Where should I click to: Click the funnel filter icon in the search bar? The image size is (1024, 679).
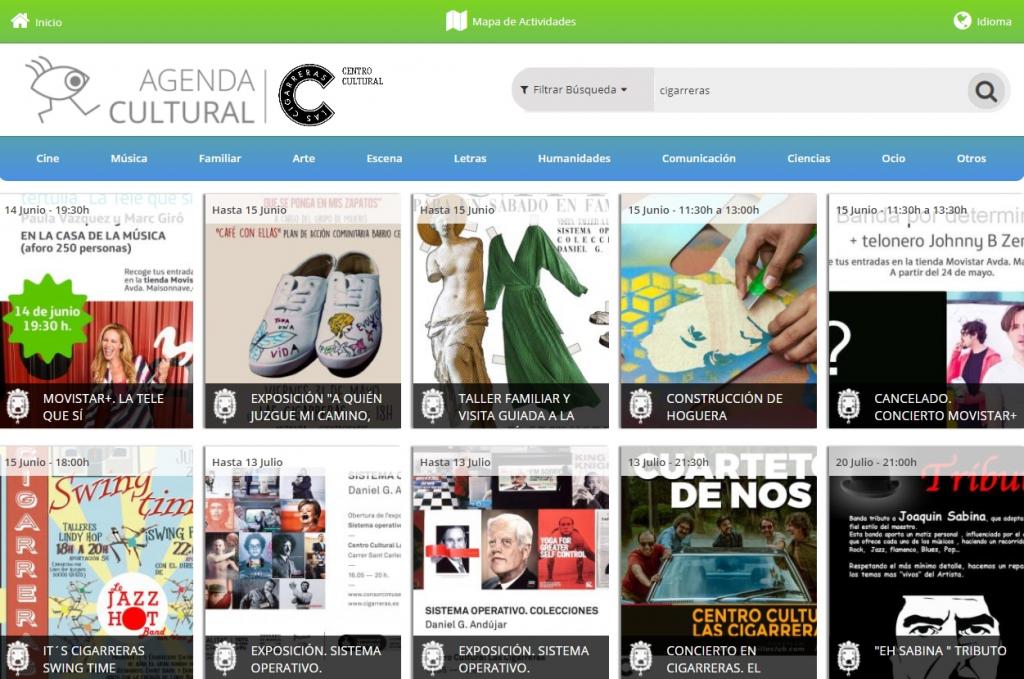click(x=524, y=90)
